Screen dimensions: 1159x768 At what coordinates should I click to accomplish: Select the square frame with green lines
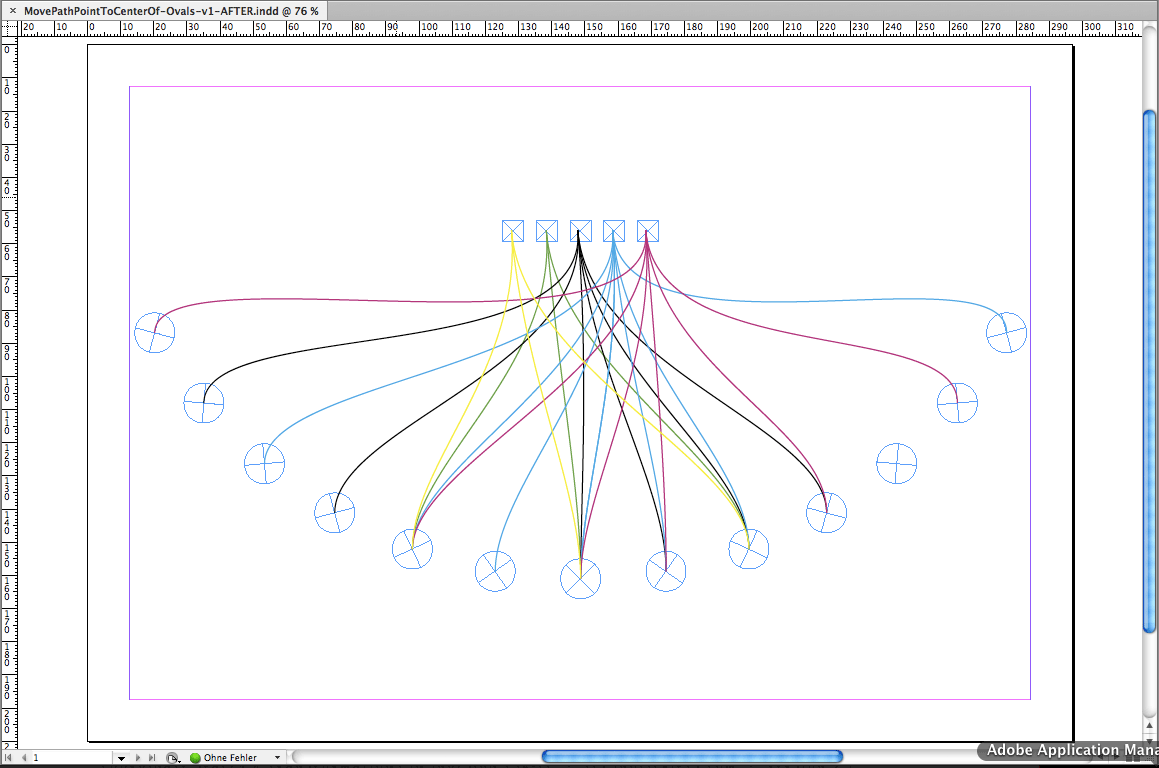click(x=547, y=231)
